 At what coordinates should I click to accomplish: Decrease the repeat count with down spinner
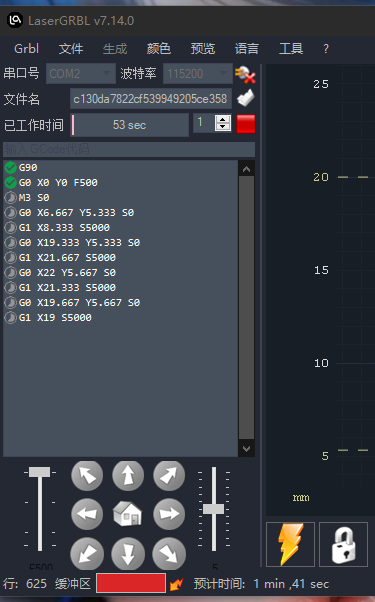click(223, 127)
